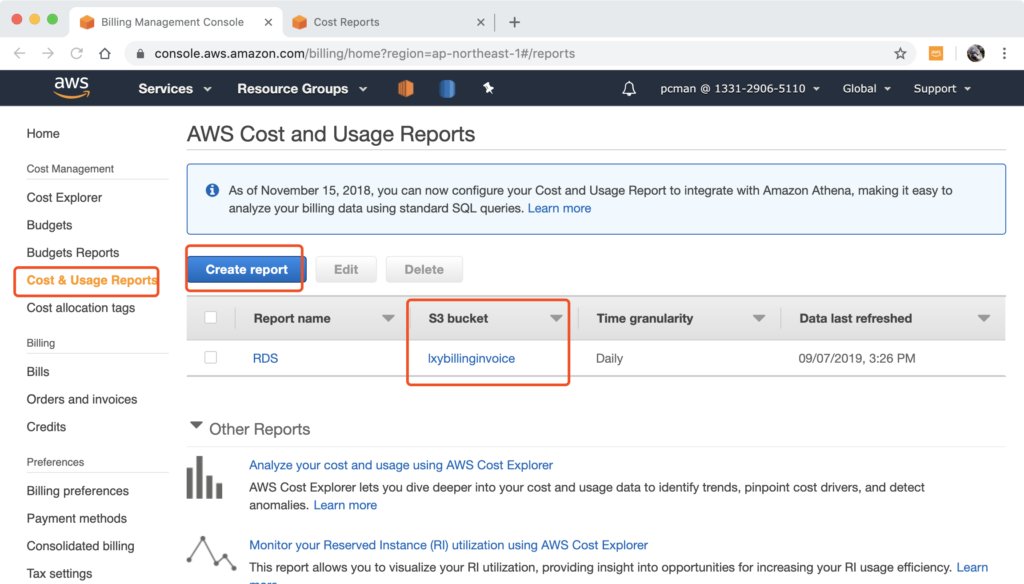
Task: Open Budgets Reports in the sidebar
Action: (x=72, y=252)
